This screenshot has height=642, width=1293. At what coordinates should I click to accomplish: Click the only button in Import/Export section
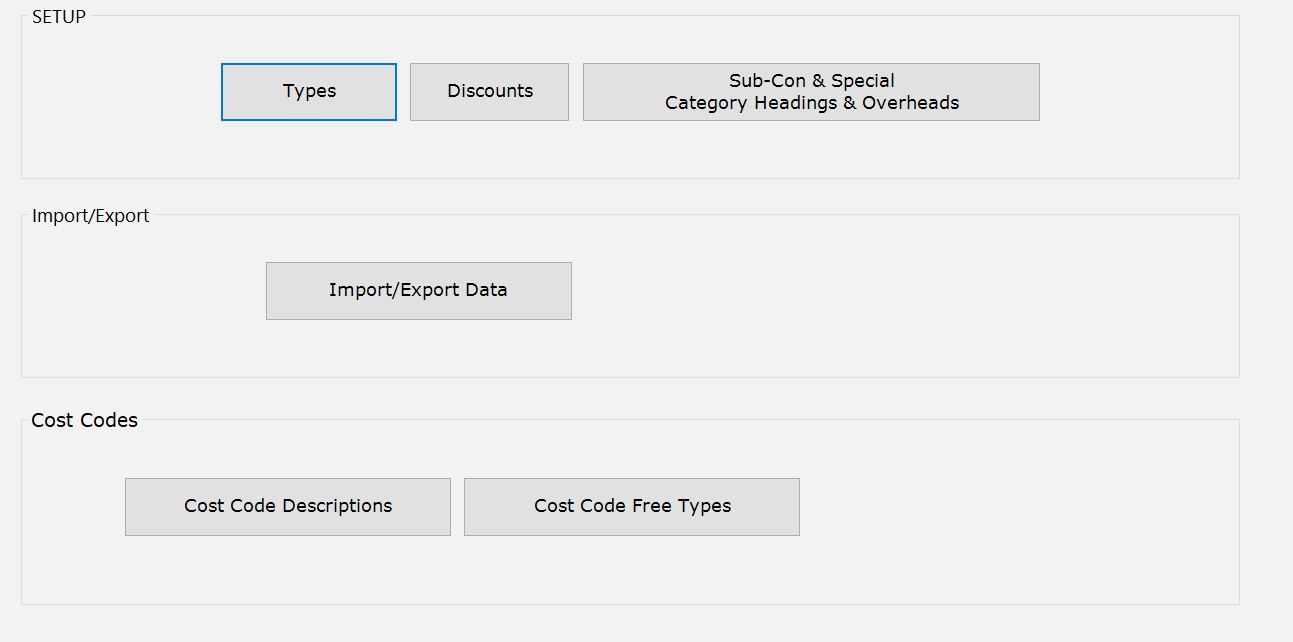point(418,290)
